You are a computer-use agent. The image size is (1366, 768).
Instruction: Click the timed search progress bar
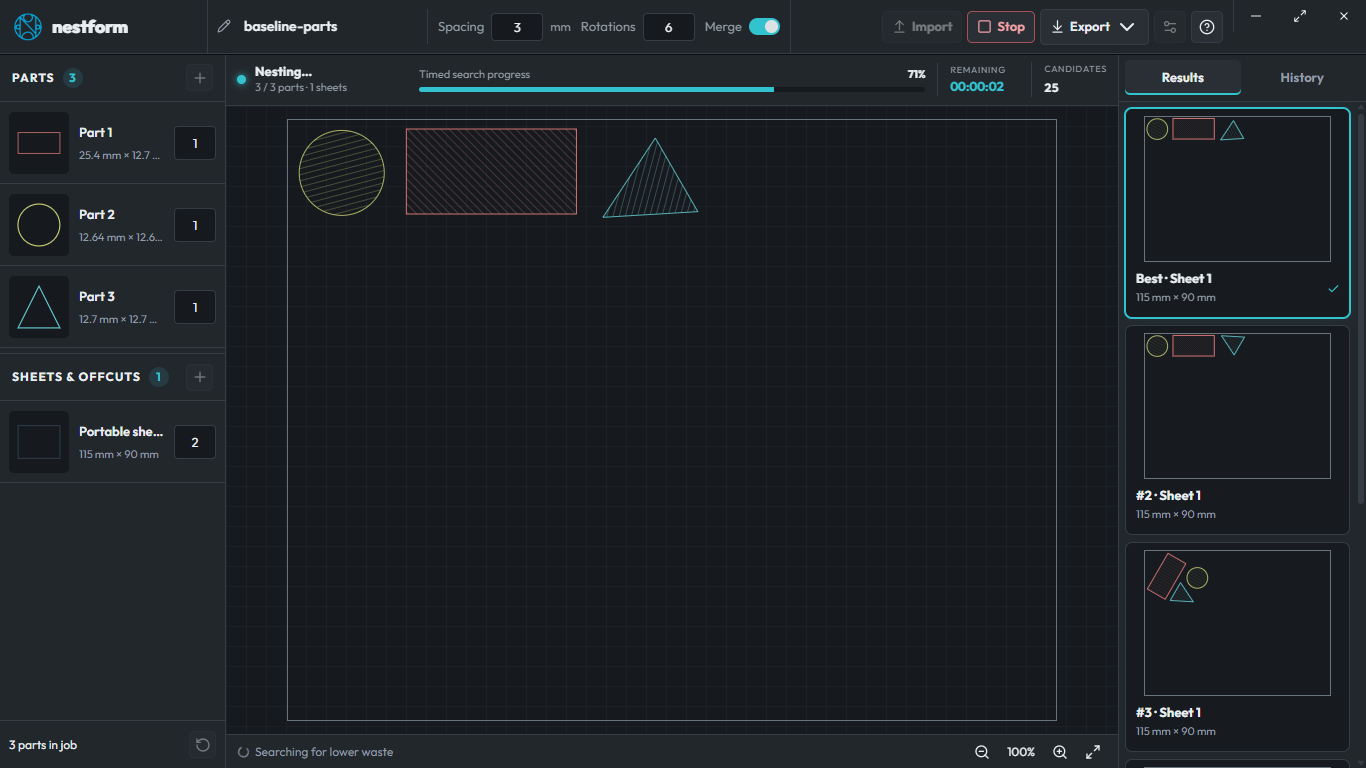672,89
